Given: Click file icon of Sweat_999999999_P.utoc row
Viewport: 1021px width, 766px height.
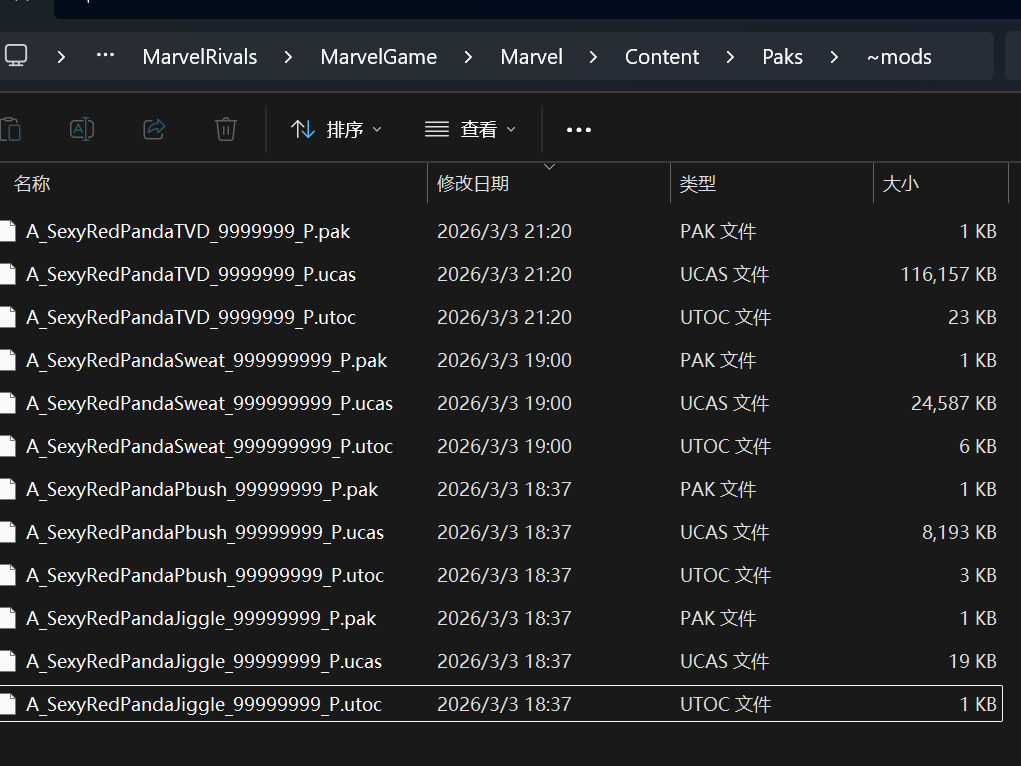Looking at the screenshot, I should pyautogui.click(x=7, y=446).
